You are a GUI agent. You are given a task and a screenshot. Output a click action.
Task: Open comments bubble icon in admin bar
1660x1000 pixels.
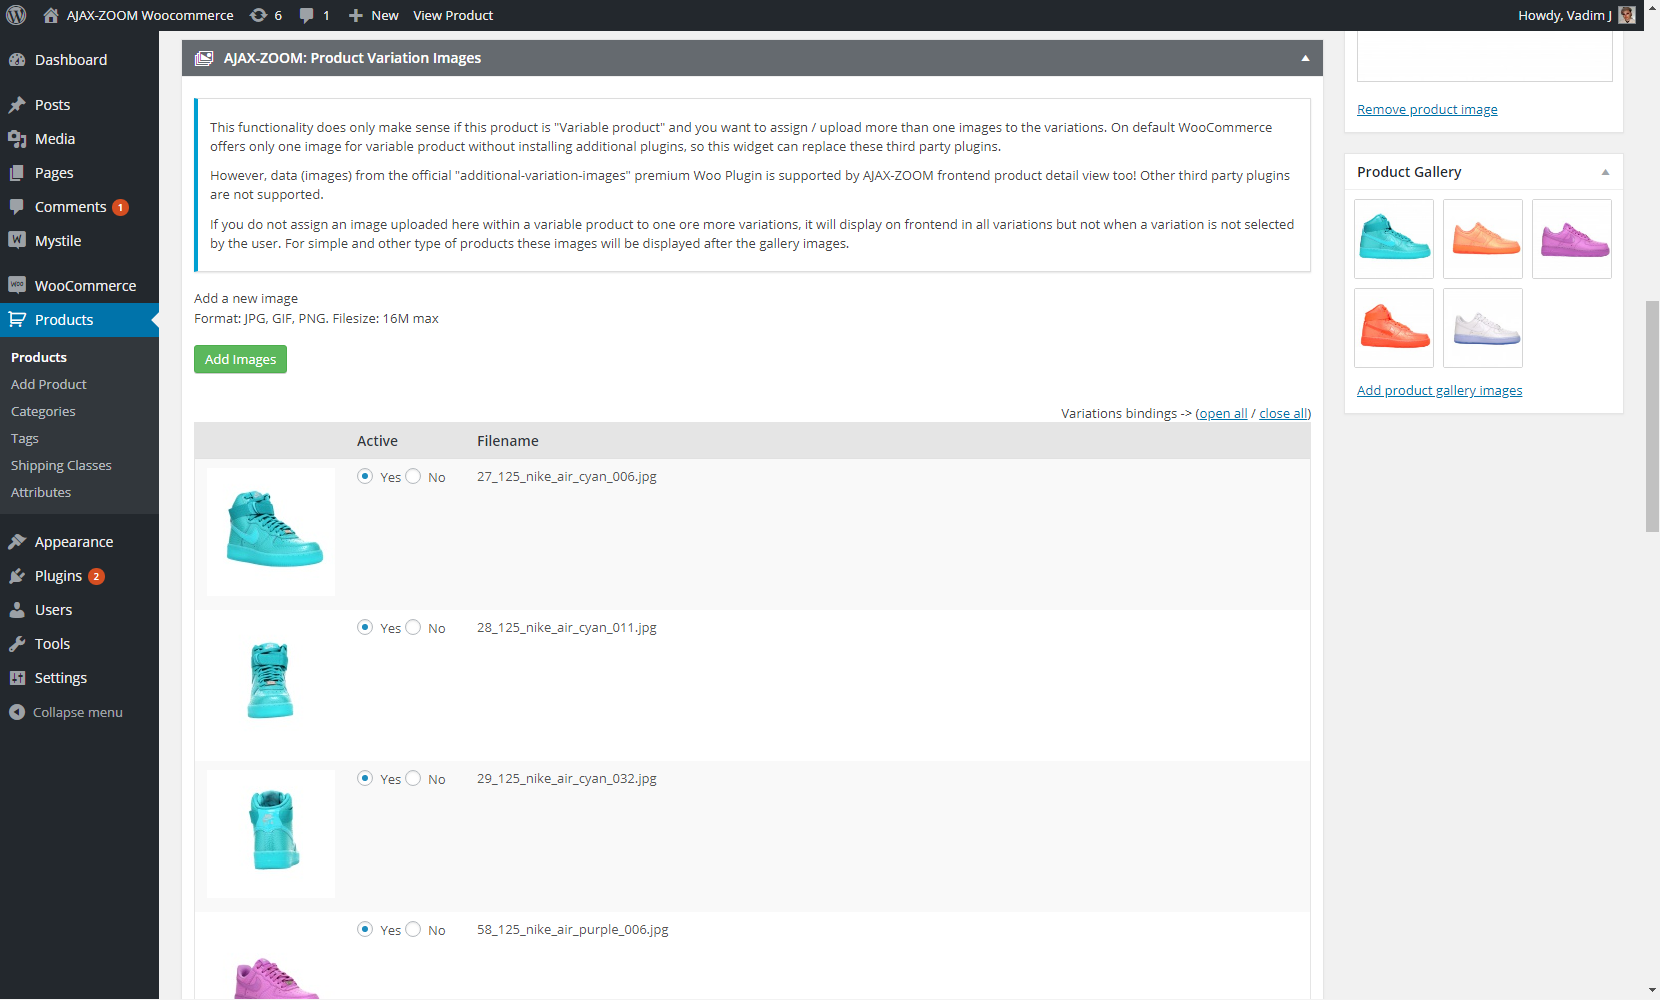[307, 15]
